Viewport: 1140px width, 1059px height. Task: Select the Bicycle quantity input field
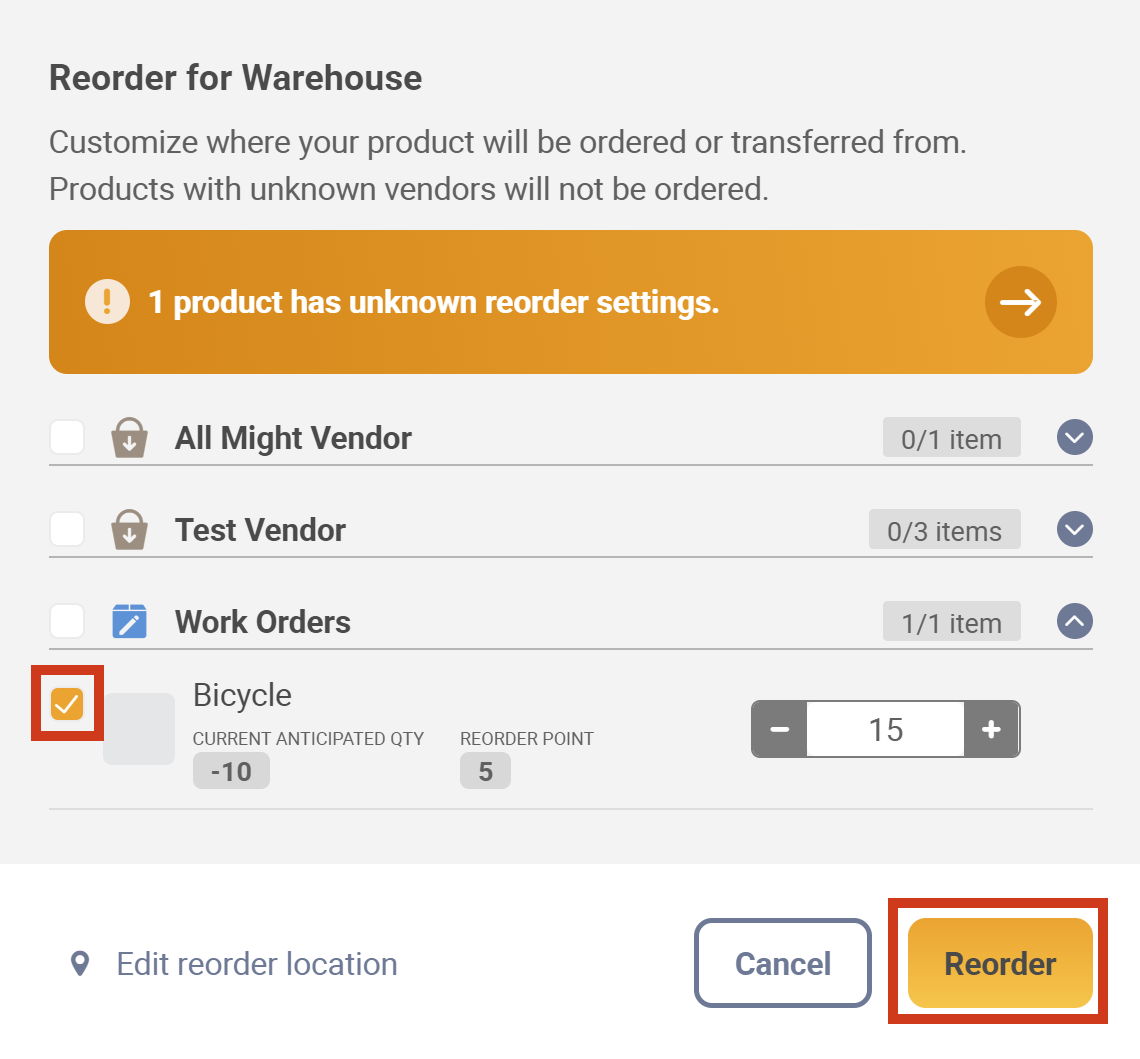(885, 729)
